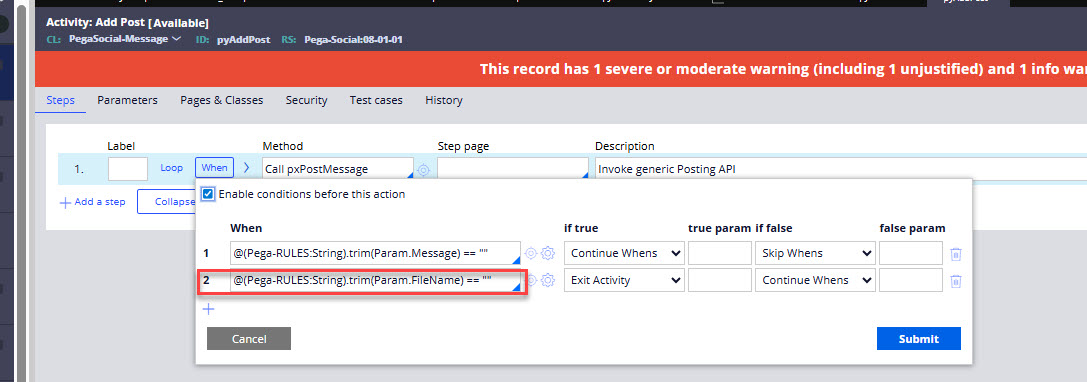Click the Submit button
The height and width of the screenshot is (382, 1087).
tap(919, 338)
